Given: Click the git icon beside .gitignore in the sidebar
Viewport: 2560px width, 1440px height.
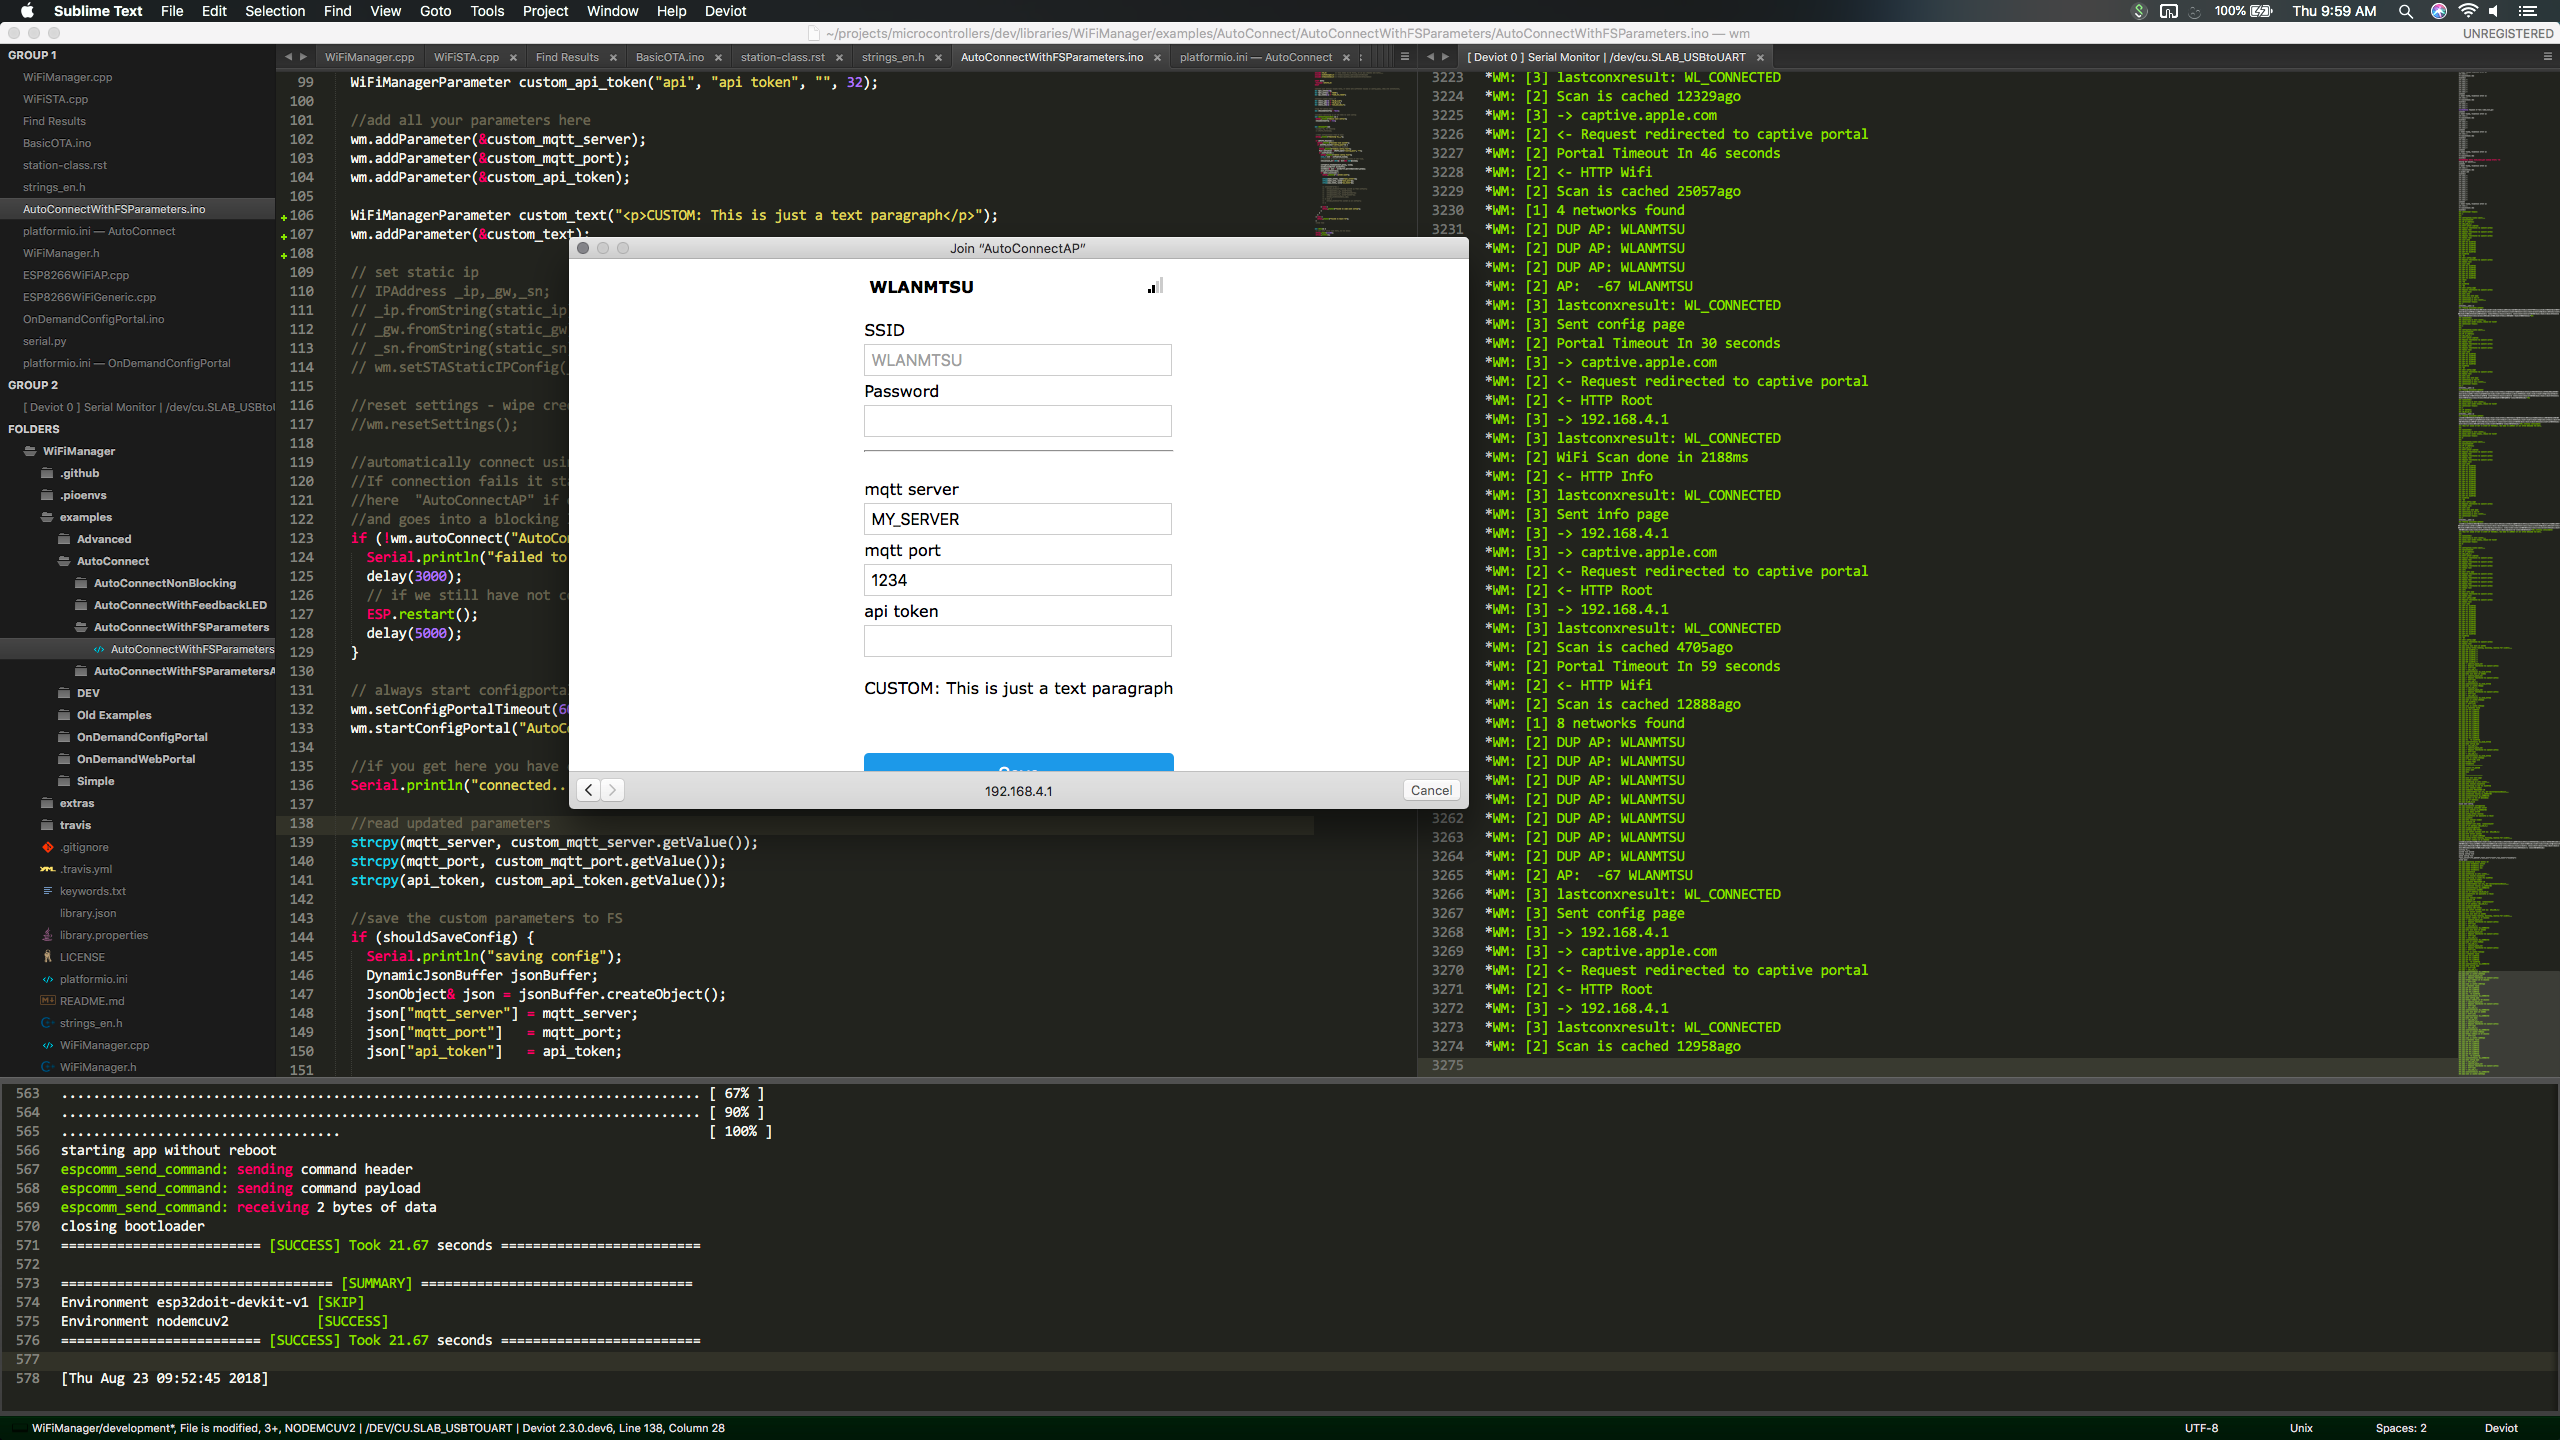Looking at the screenshot, I should tap(47, 847).
